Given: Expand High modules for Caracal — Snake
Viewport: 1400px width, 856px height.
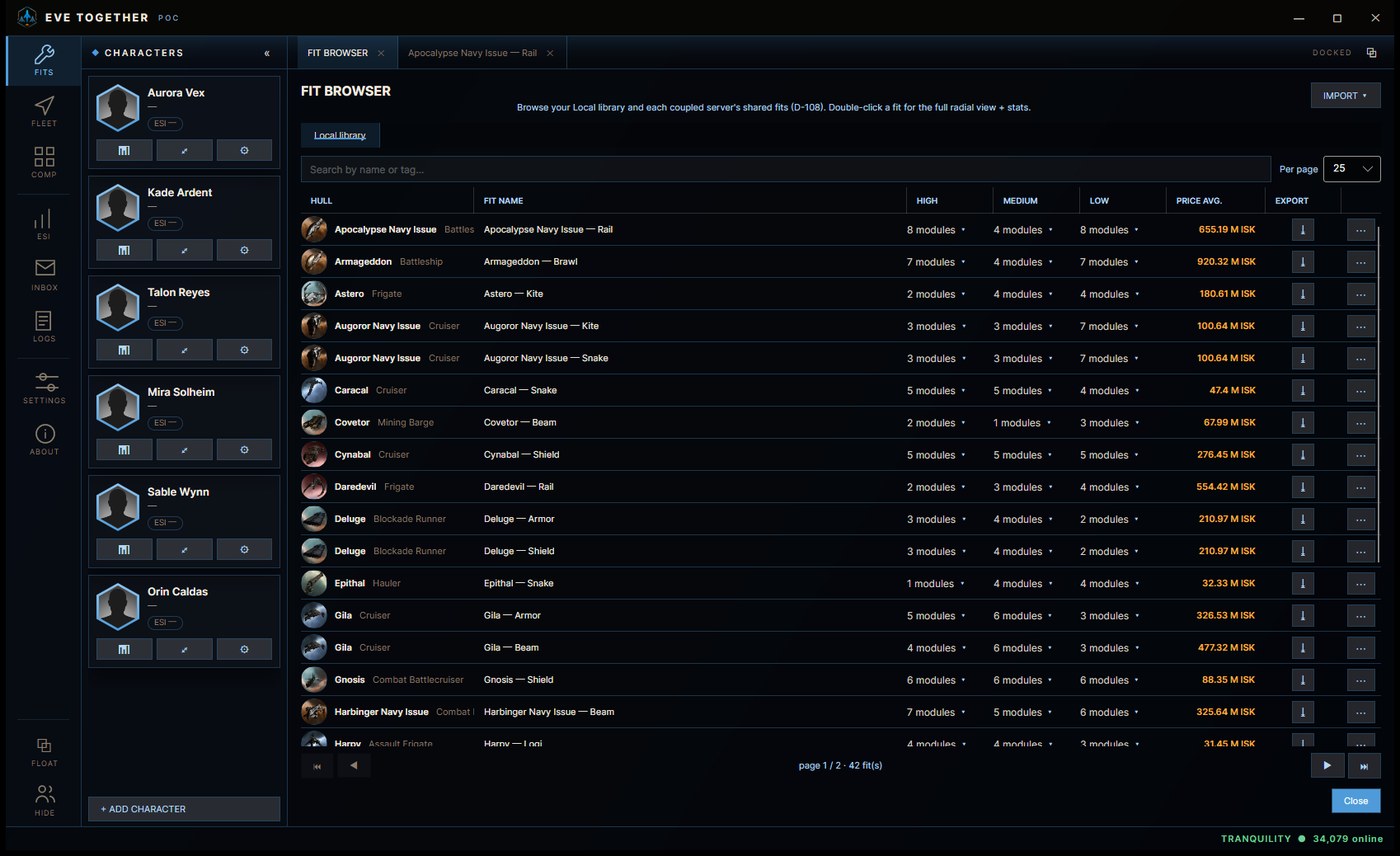Looking at the screenshot, I should coord(936,390).
